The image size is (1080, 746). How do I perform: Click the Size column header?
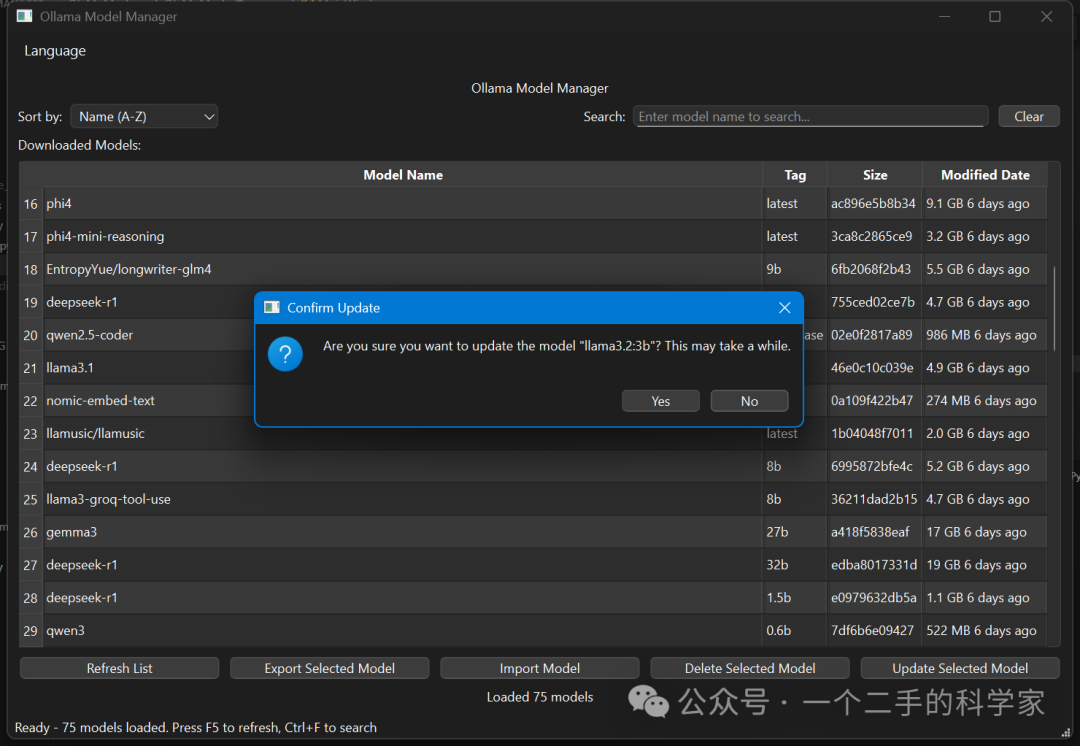coord(875,175)
